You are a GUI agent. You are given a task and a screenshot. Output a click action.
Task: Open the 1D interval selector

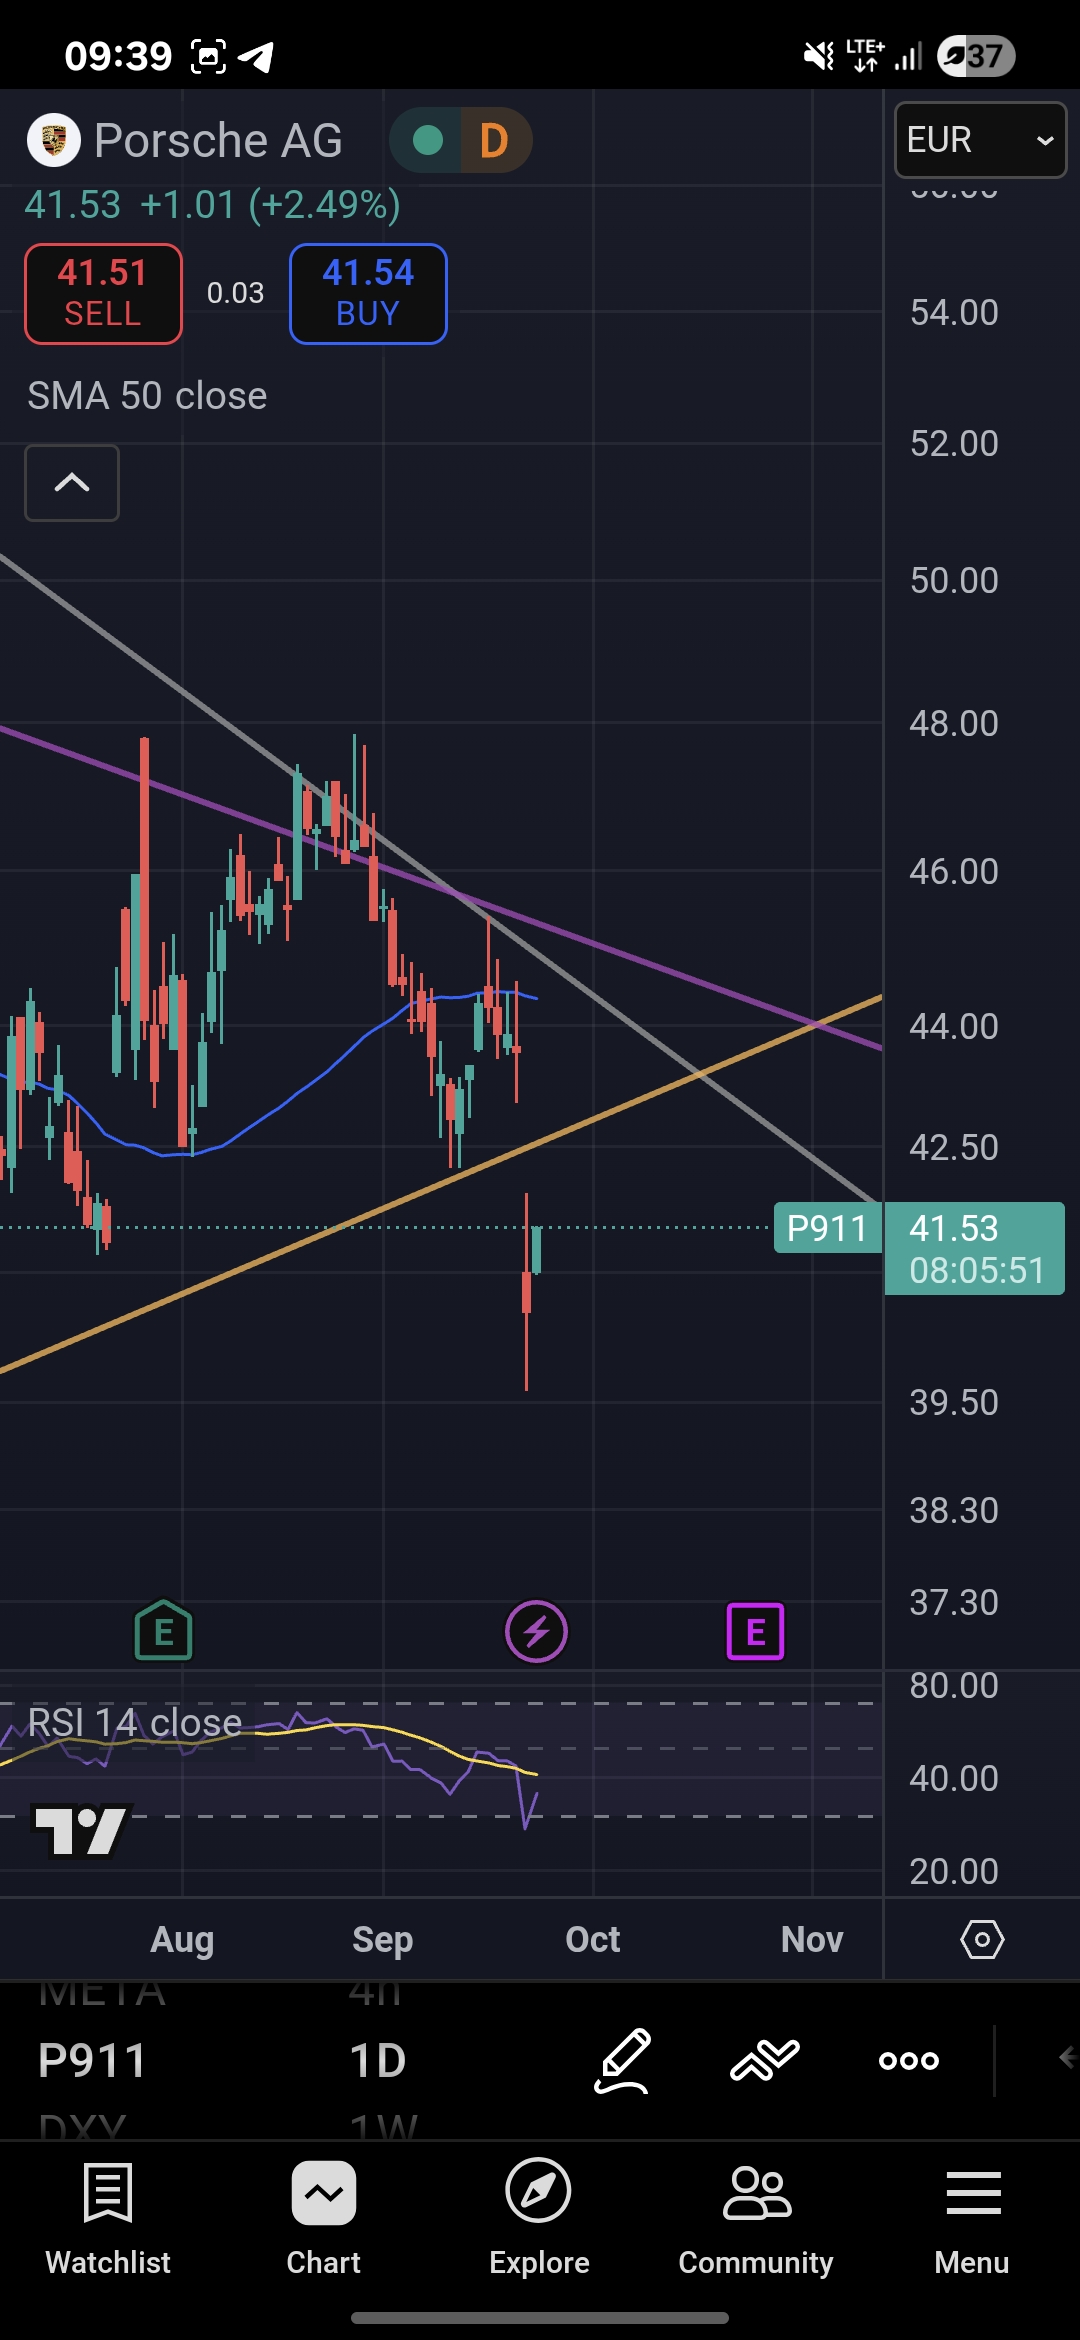[378, 2060]
